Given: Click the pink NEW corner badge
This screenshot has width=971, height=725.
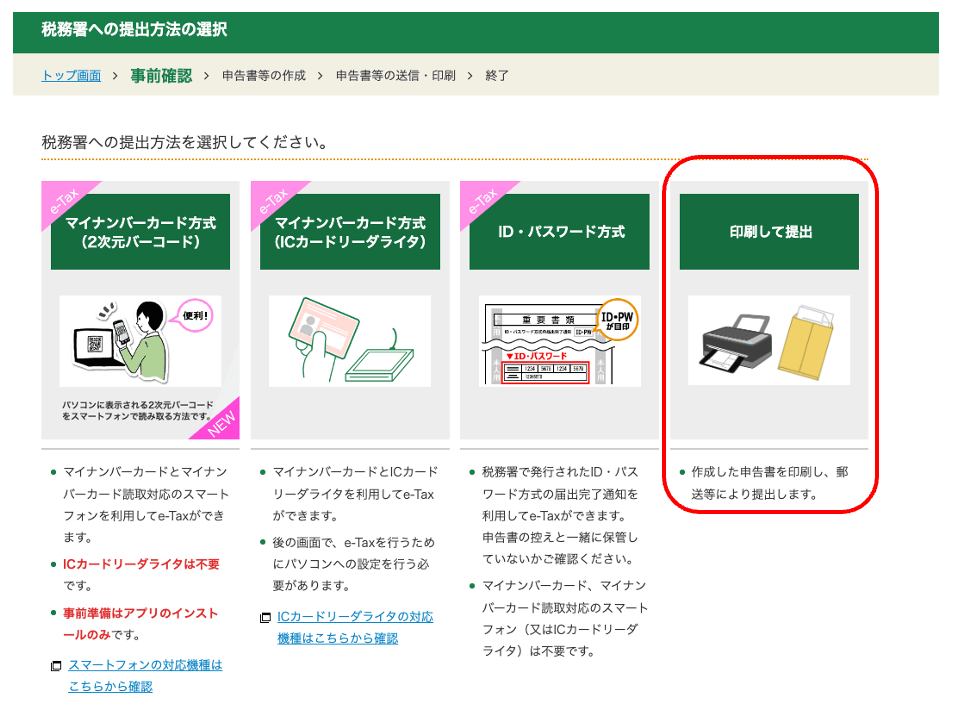Looking at the screenshot, I should pyautogui.click(x=220, y=422).
